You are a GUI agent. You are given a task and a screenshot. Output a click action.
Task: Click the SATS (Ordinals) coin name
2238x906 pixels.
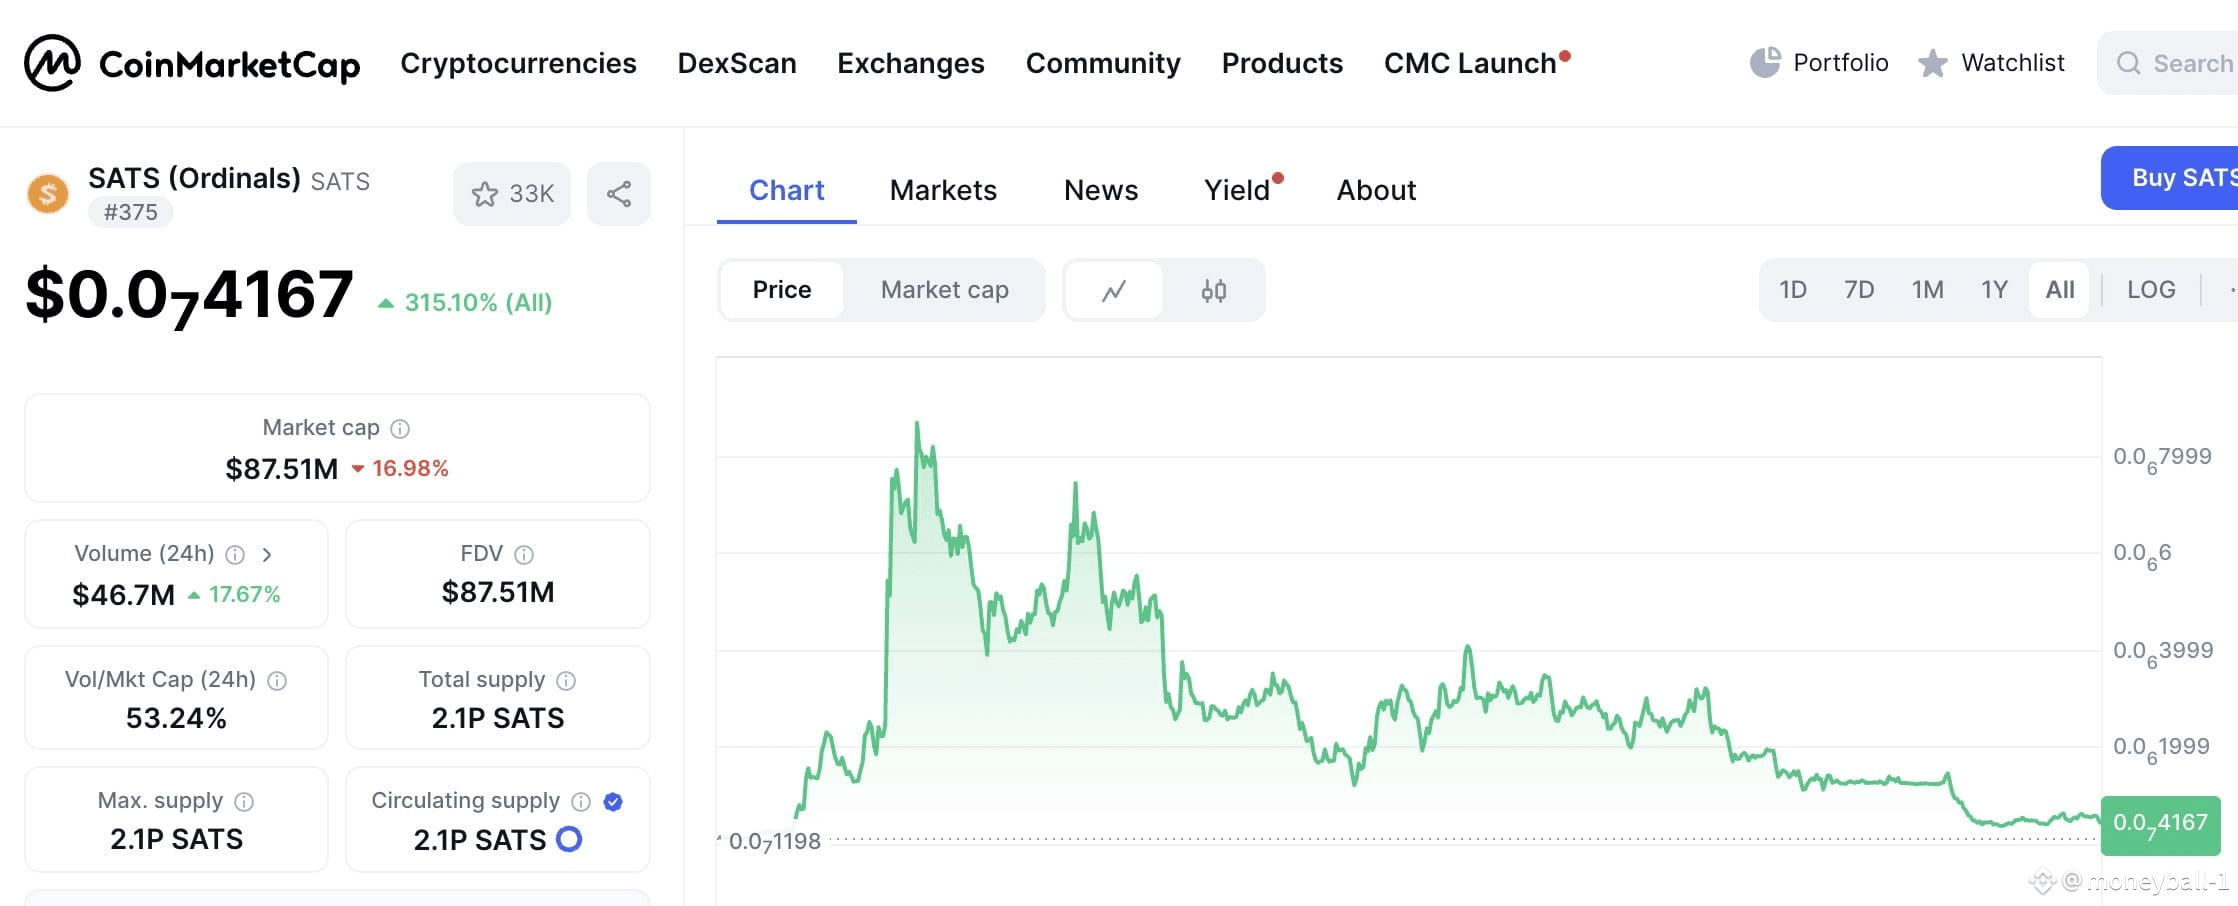pos(194,178)
